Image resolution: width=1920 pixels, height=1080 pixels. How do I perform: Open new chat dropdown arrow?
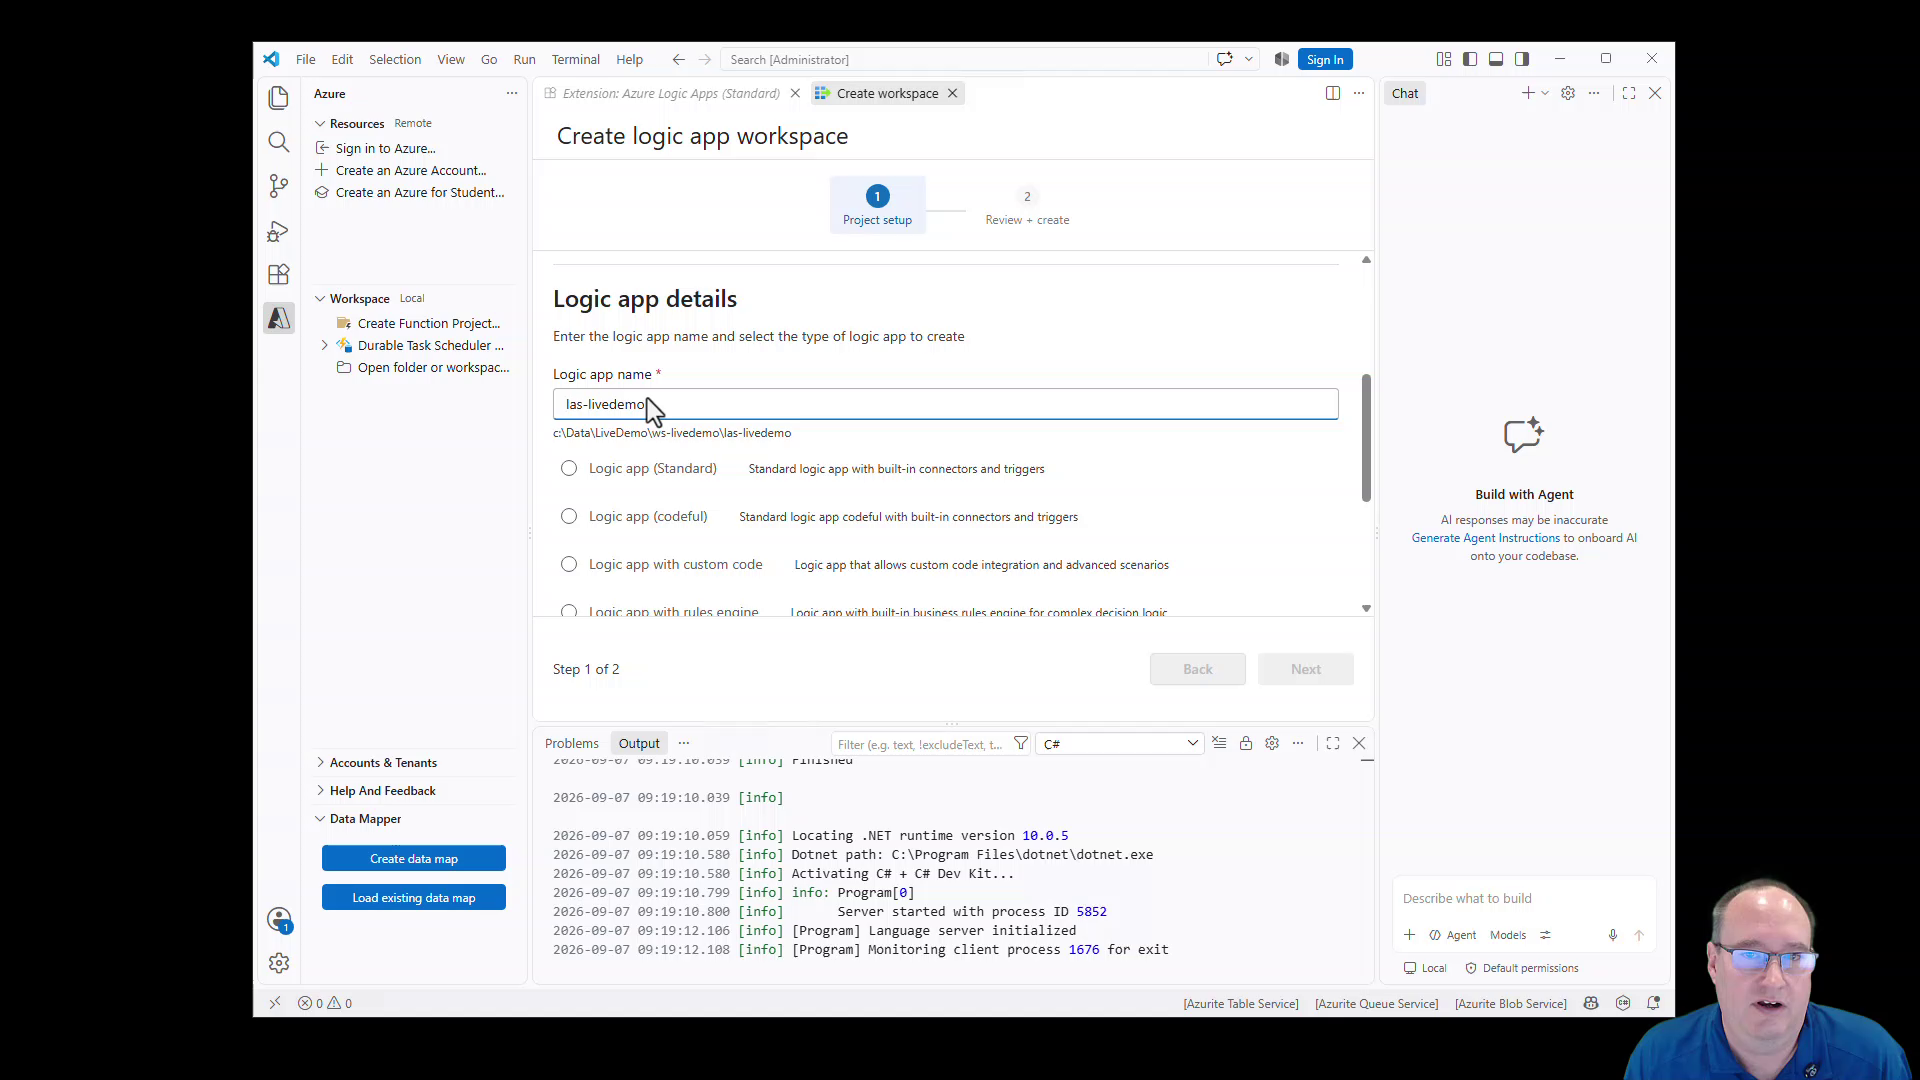1545,93
